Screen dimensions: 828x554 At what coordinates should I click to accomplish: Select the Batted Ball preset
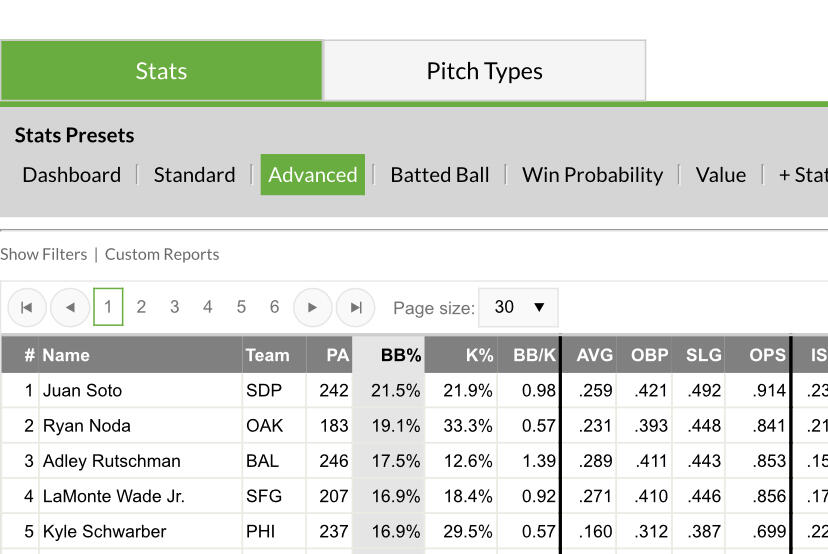(x=439, y=175)
